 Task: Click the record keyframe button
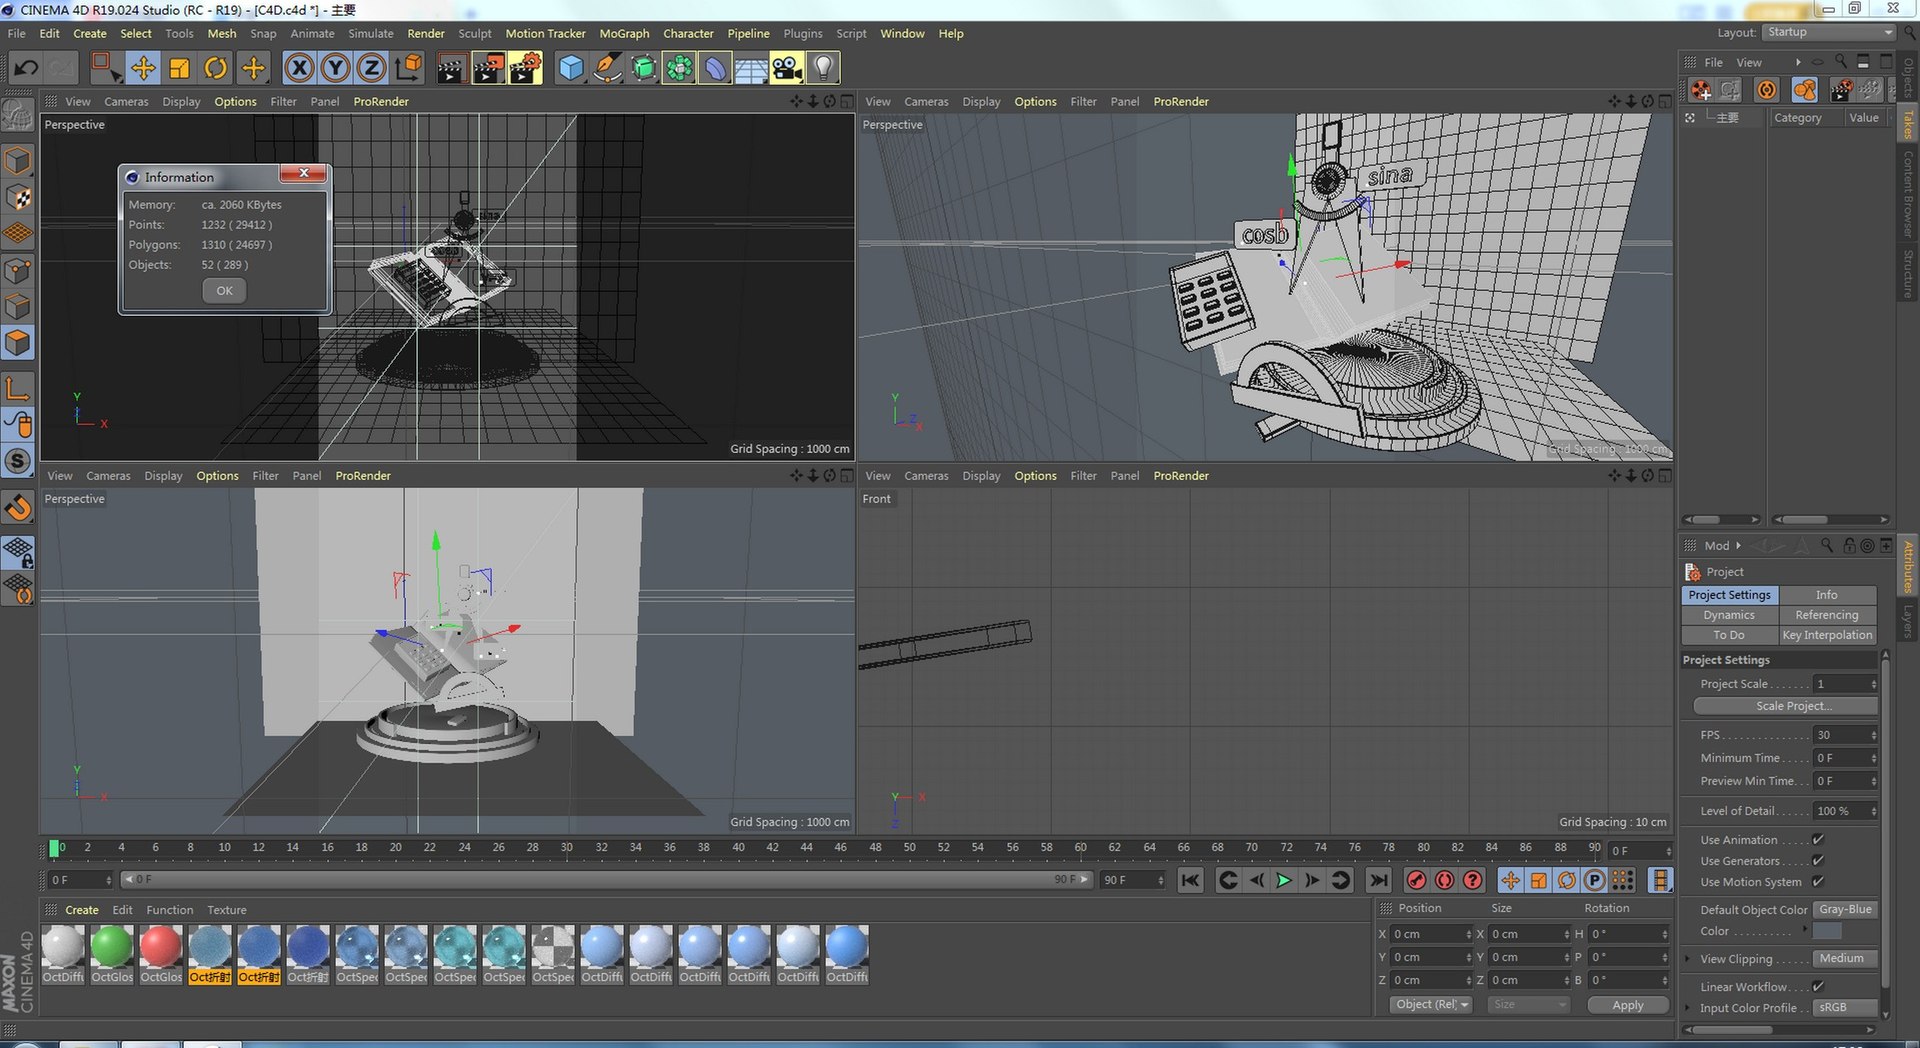pyautogui.click(x=1416, y=880)
